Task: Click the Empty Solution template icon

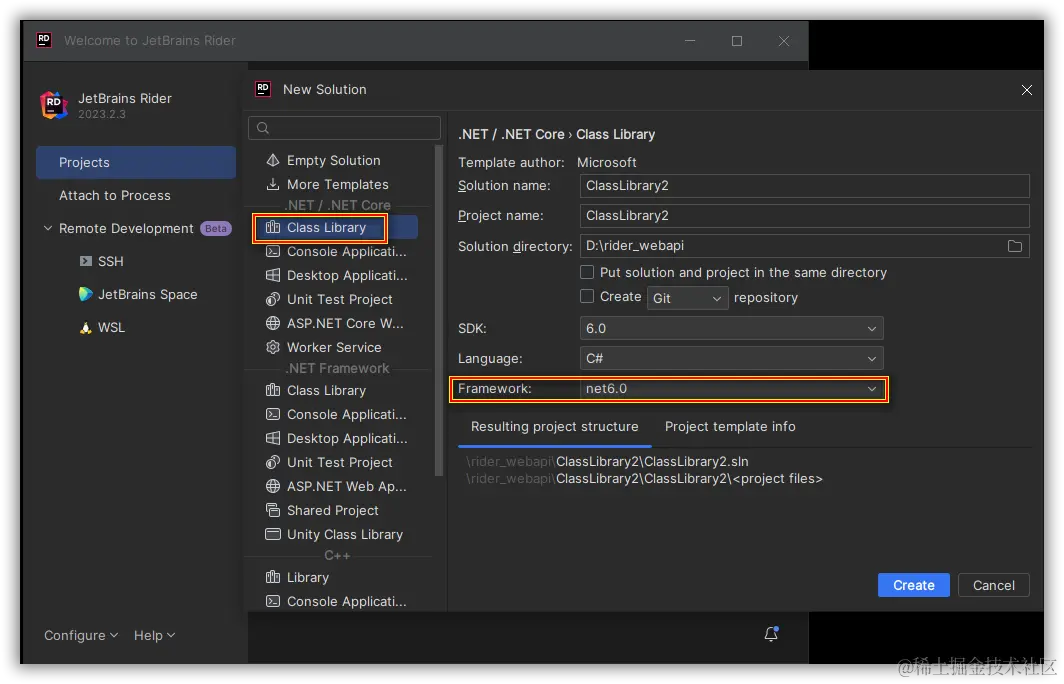Action: (x=273, y=160)
